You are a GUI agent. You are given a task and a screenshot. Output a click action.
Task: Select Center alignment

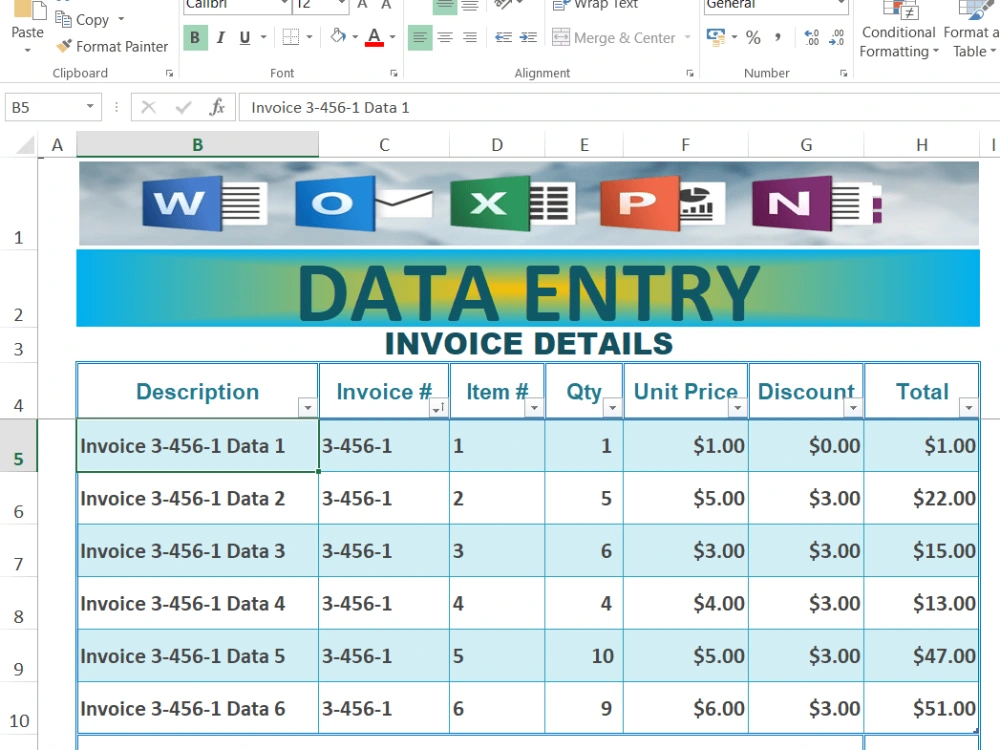click(445, 38)
